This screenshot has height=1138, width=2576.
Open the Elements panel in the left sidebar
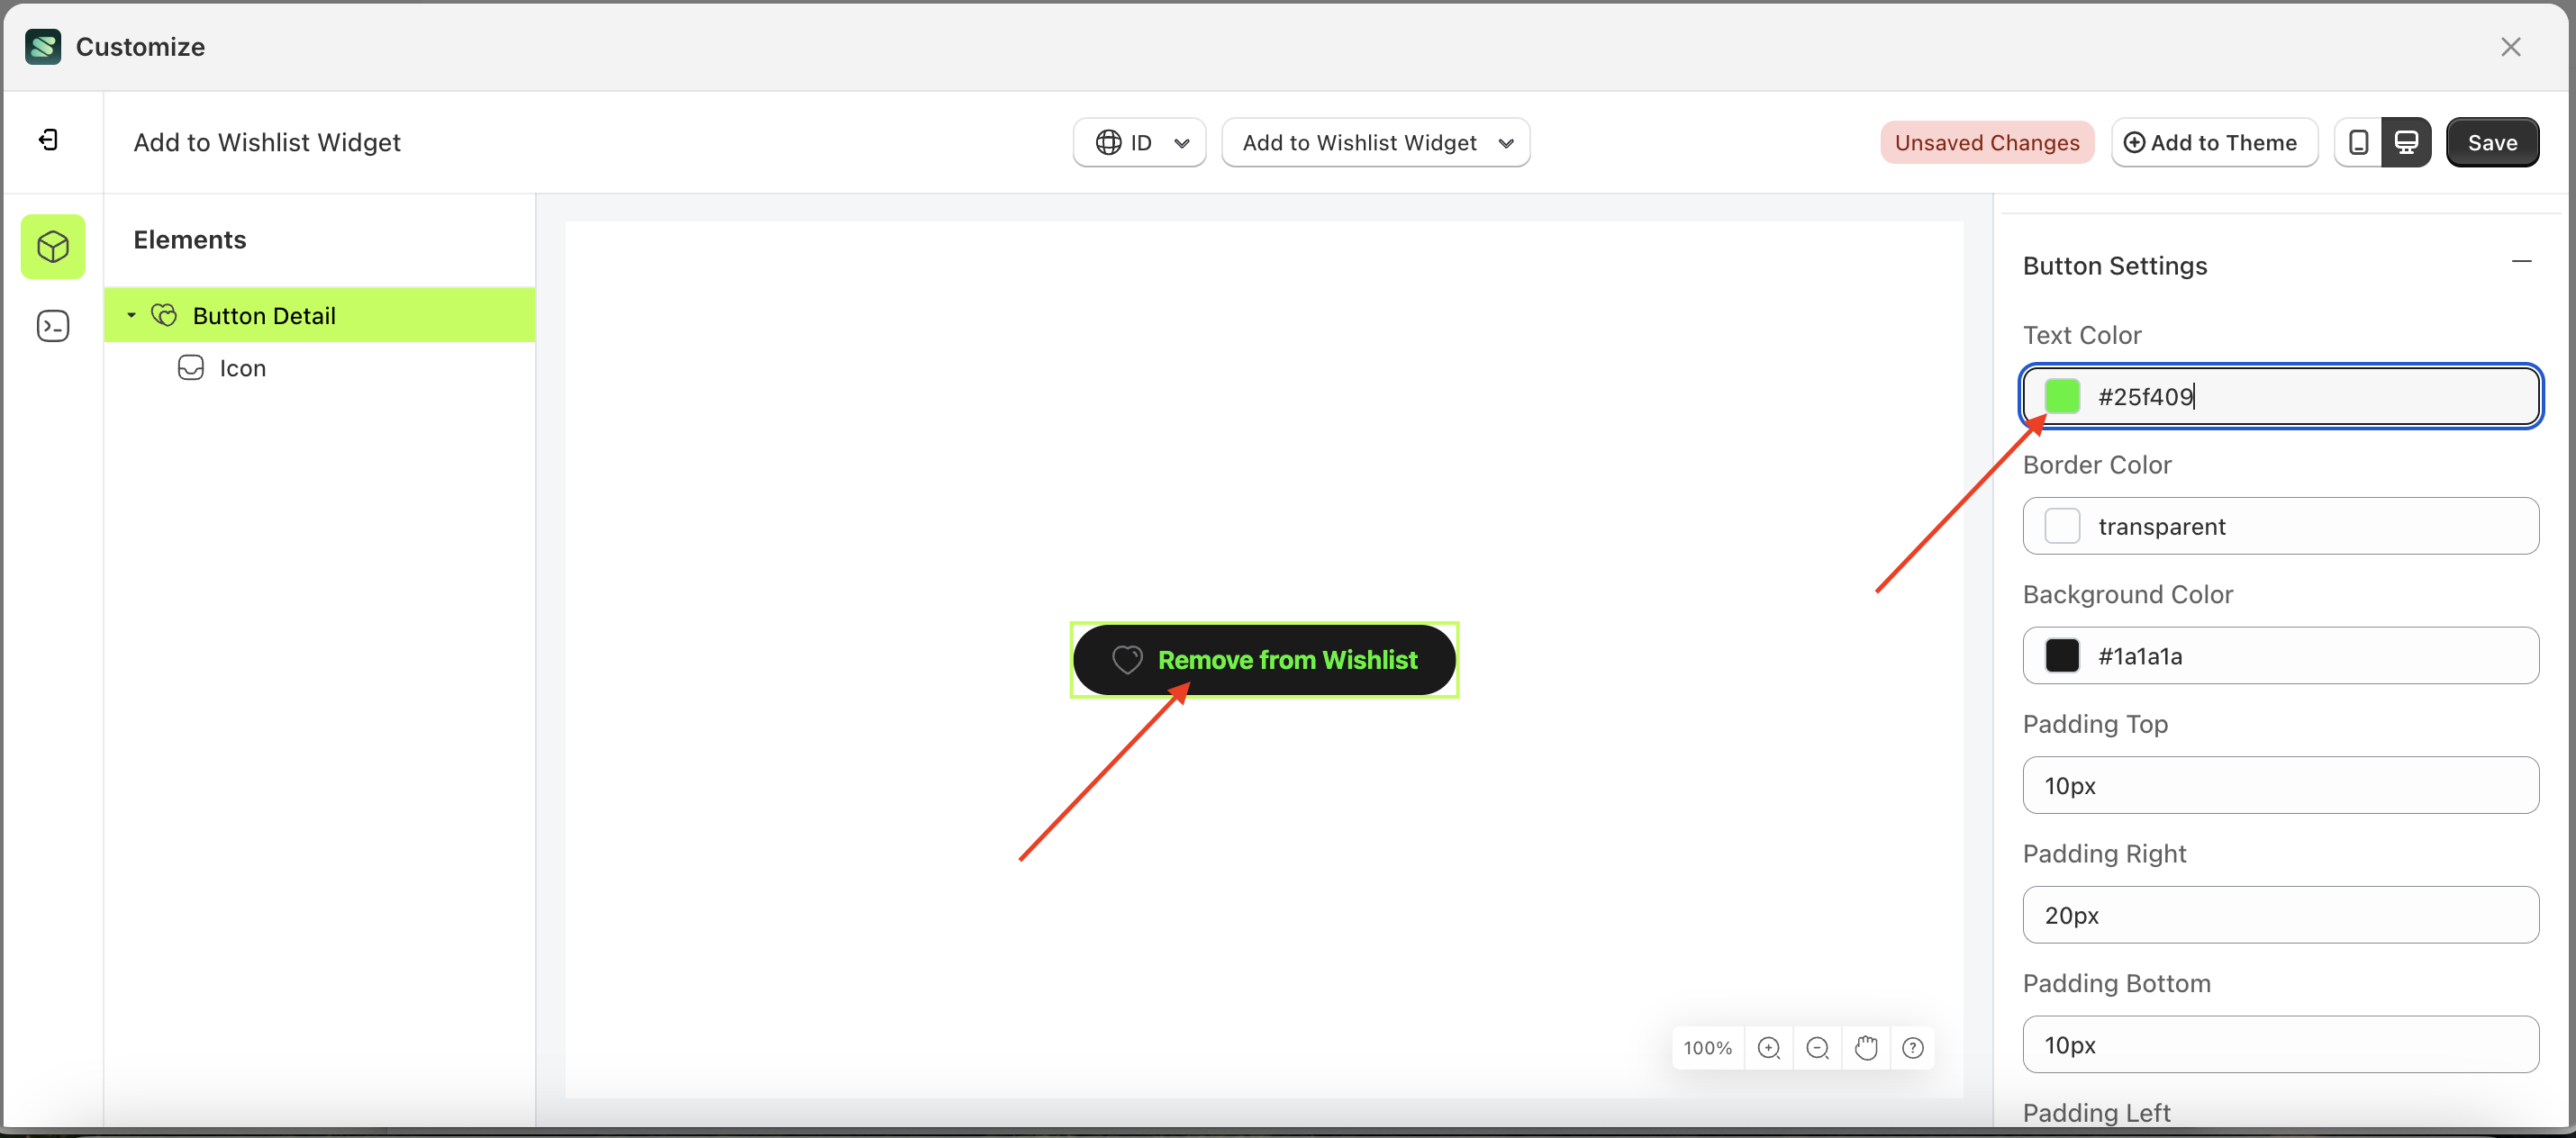pyautogui.click(x=52, y=247)
